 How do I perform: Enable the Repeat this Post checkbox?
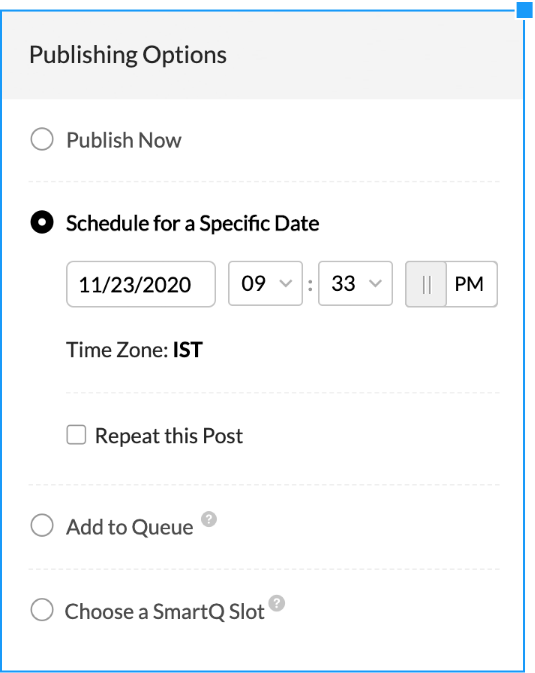(x=76, y=435)
